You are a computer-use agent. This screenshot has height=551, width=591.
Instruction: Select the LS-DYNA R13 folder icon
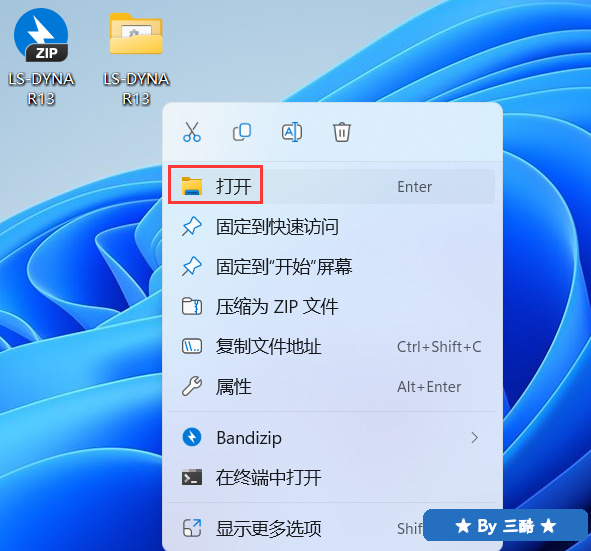click(136, 58)
